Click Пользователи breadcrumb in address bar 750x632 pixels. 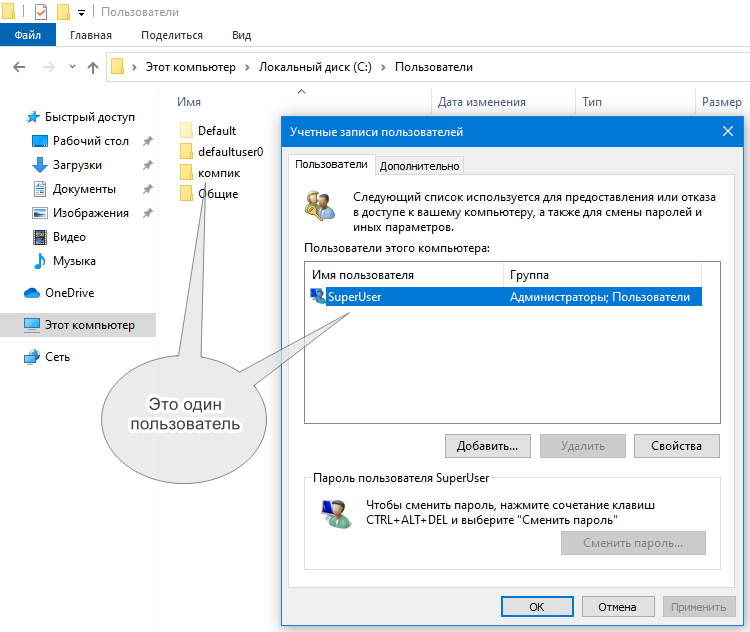coord(433,67)
